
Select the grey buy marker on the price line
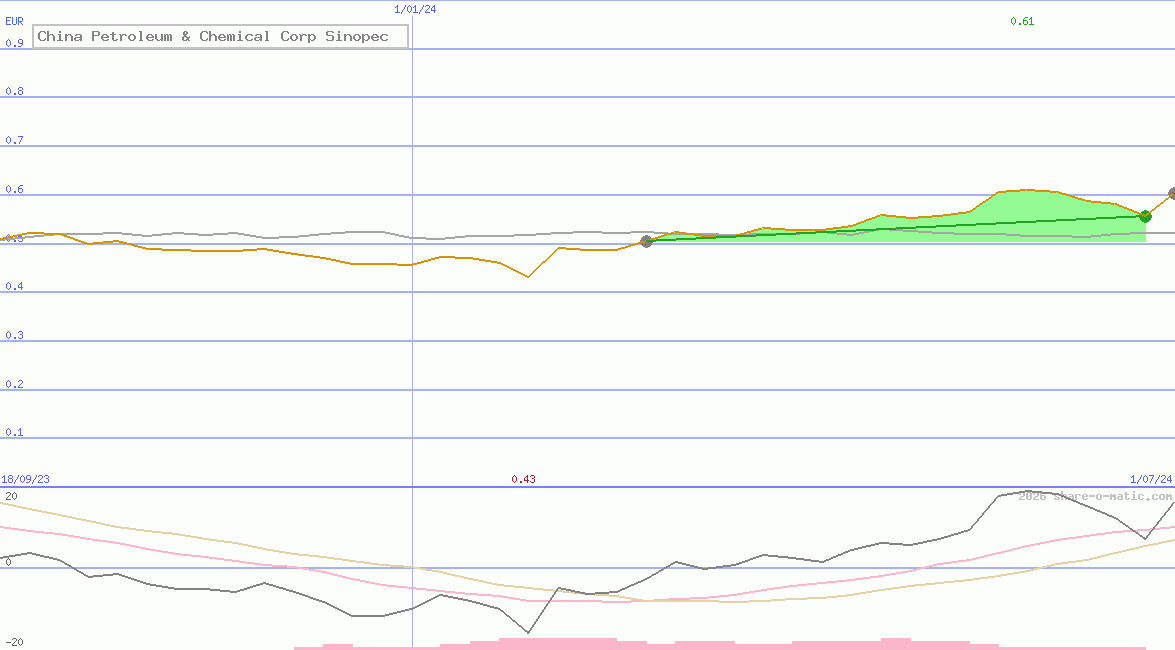[647, 241]
